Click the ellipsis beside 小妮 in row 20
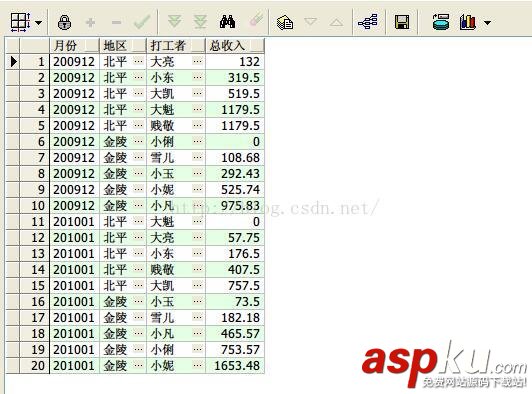532x394 pixels. 197,365
